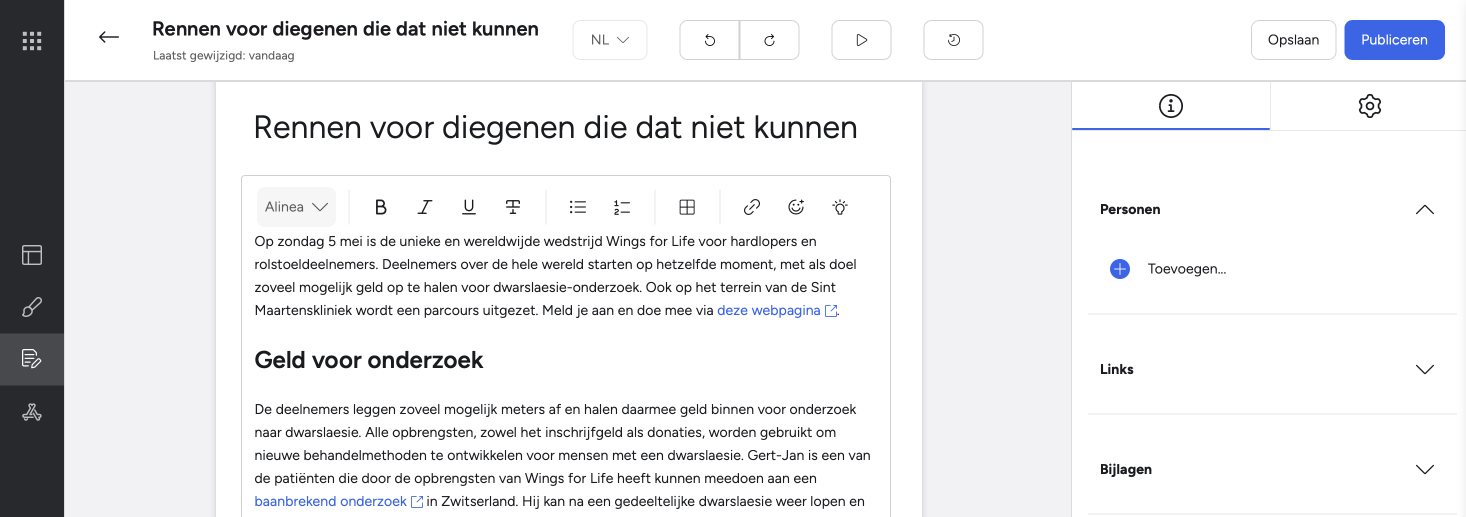
Task: Insert a bulleted list
Action: pos(578,207)
